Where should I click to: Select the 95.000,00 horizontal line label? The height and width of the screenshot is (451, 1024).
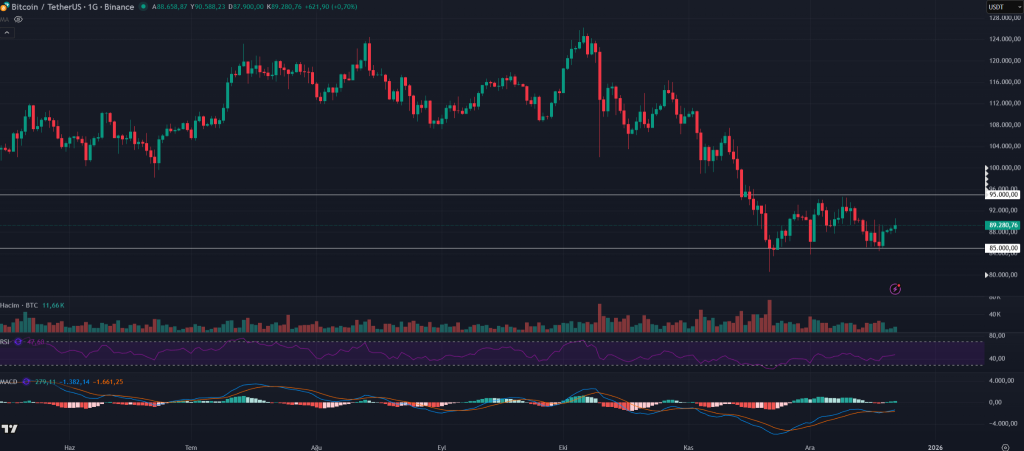[x=1004, y=194]
